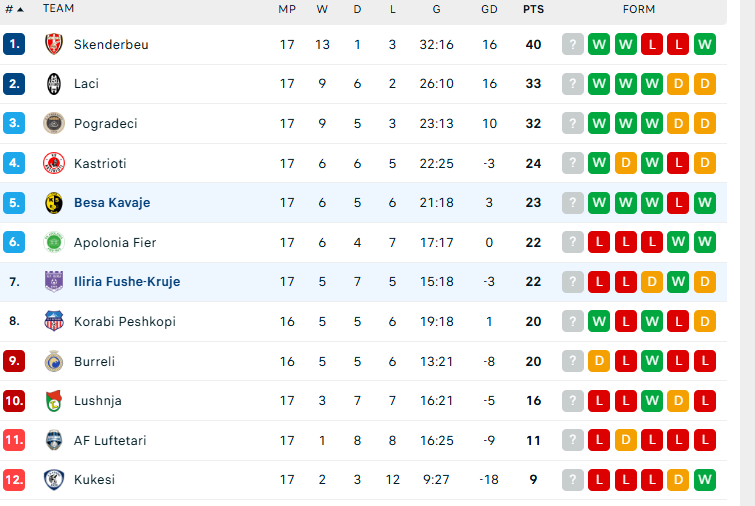Sort standings by PTS column header
The image size is (755, 506).
[533, 9]
